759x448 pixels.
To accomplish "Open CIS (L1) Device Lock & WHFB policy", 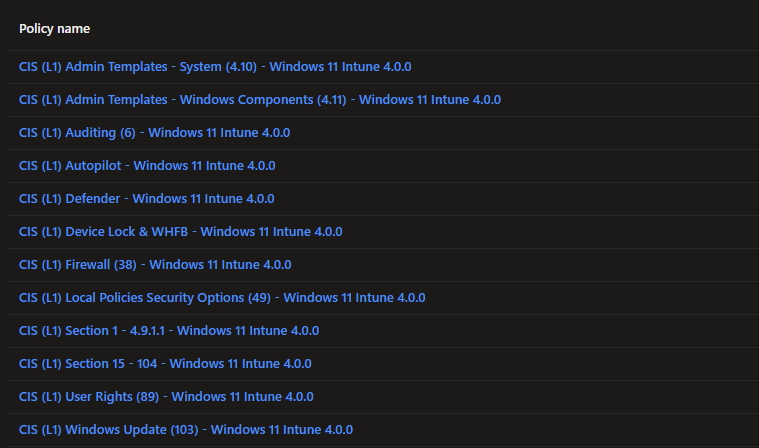I will [x=181, y=231].
